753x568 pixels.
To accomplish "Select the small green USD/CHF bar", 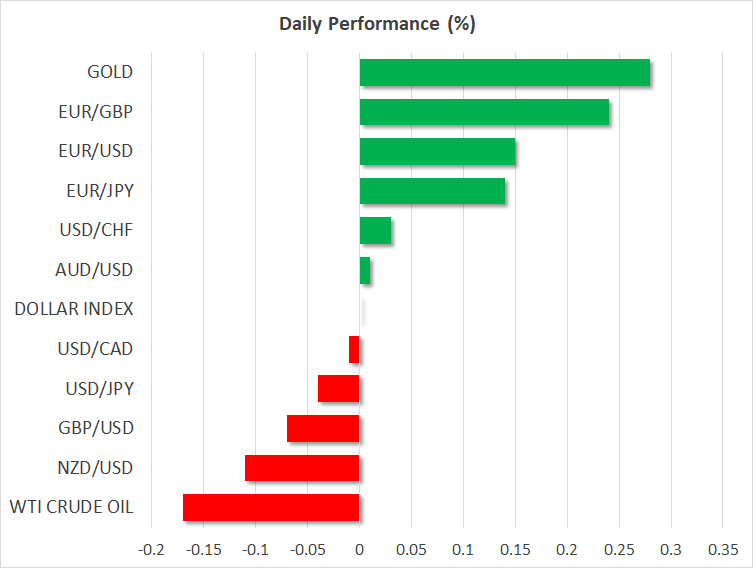I will pos(375,231).
